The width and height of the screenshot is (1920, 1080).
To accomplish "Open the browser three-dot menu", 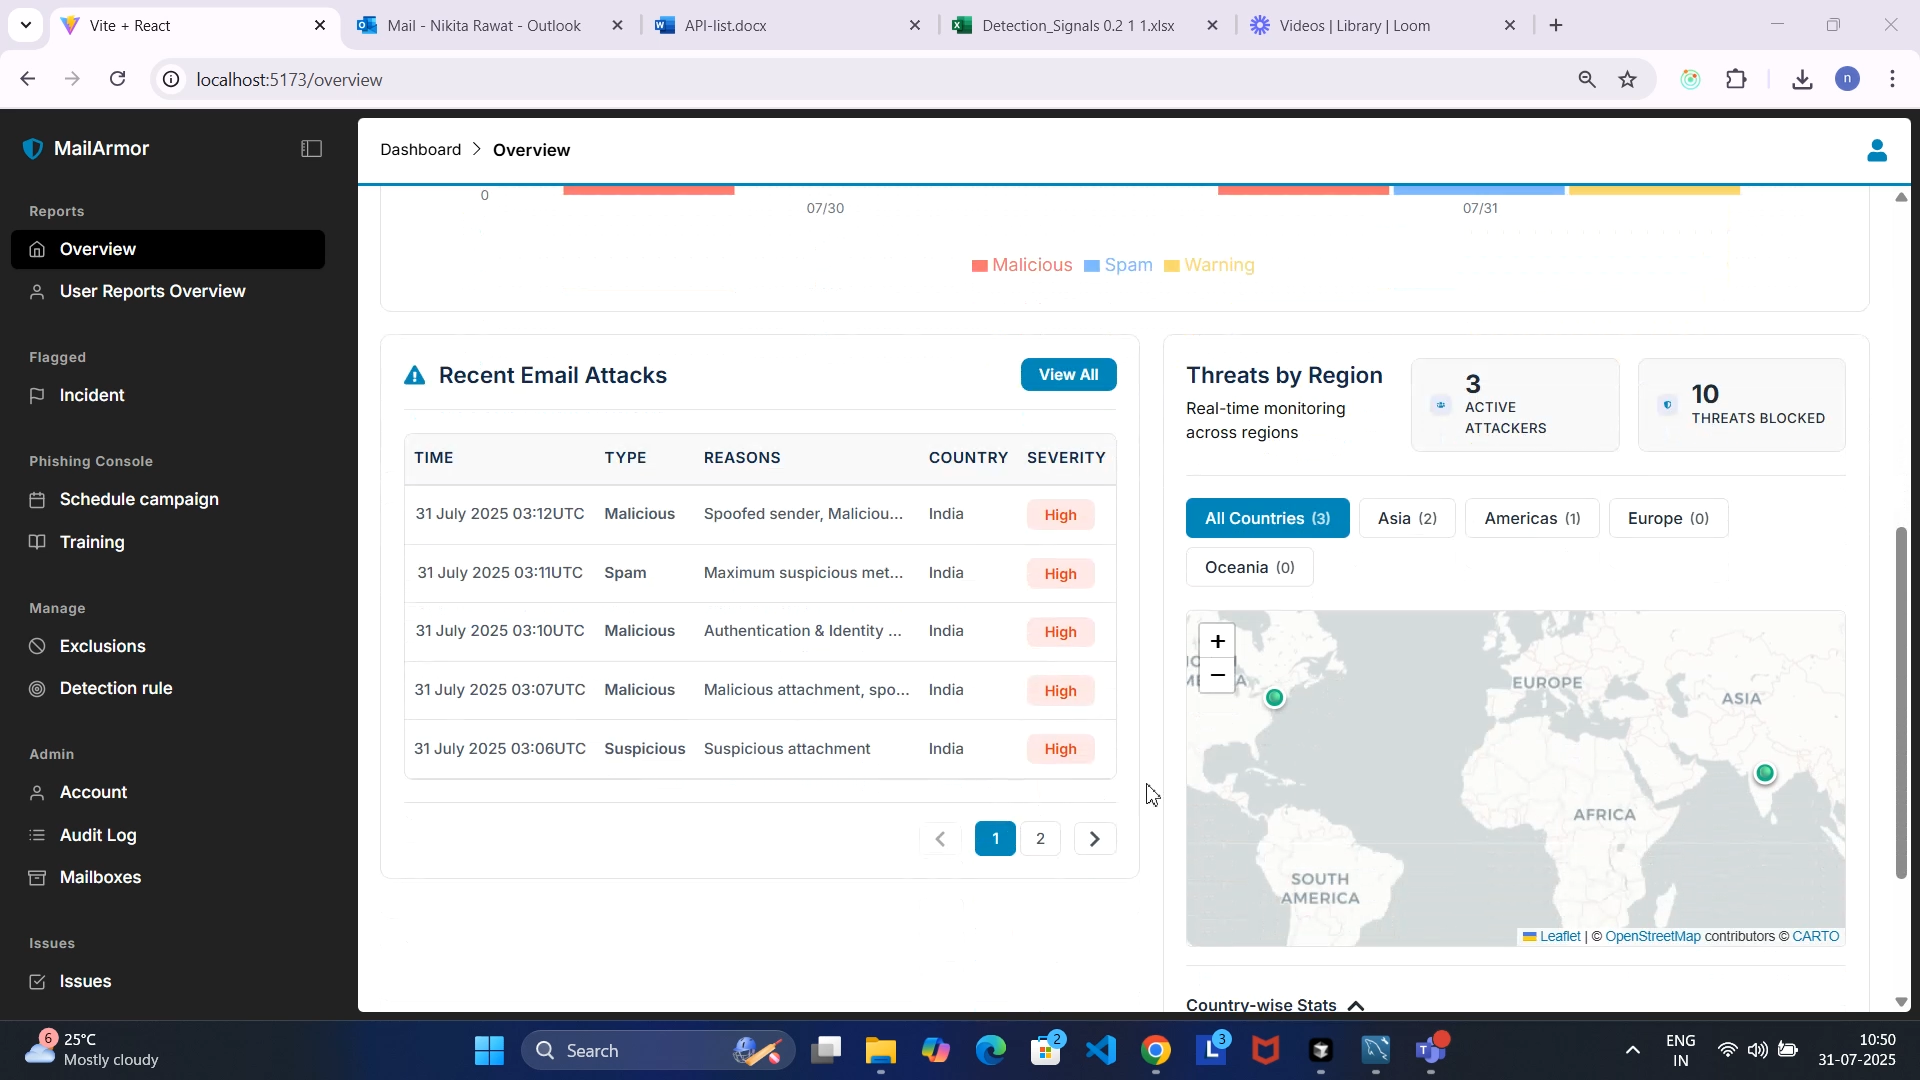I will (1893, 79).
